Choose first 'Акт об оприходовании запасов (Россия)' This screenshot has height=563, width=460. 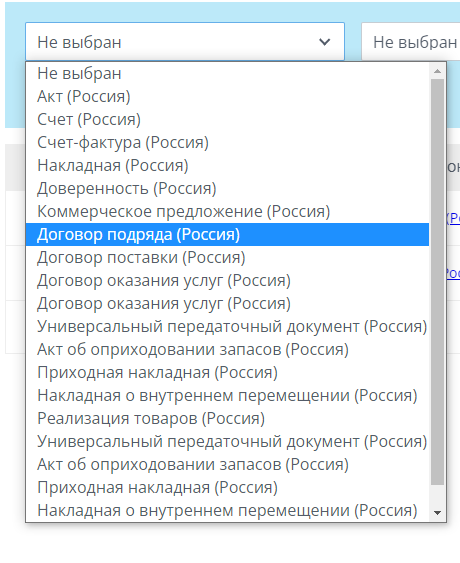(x=227, y=349)
